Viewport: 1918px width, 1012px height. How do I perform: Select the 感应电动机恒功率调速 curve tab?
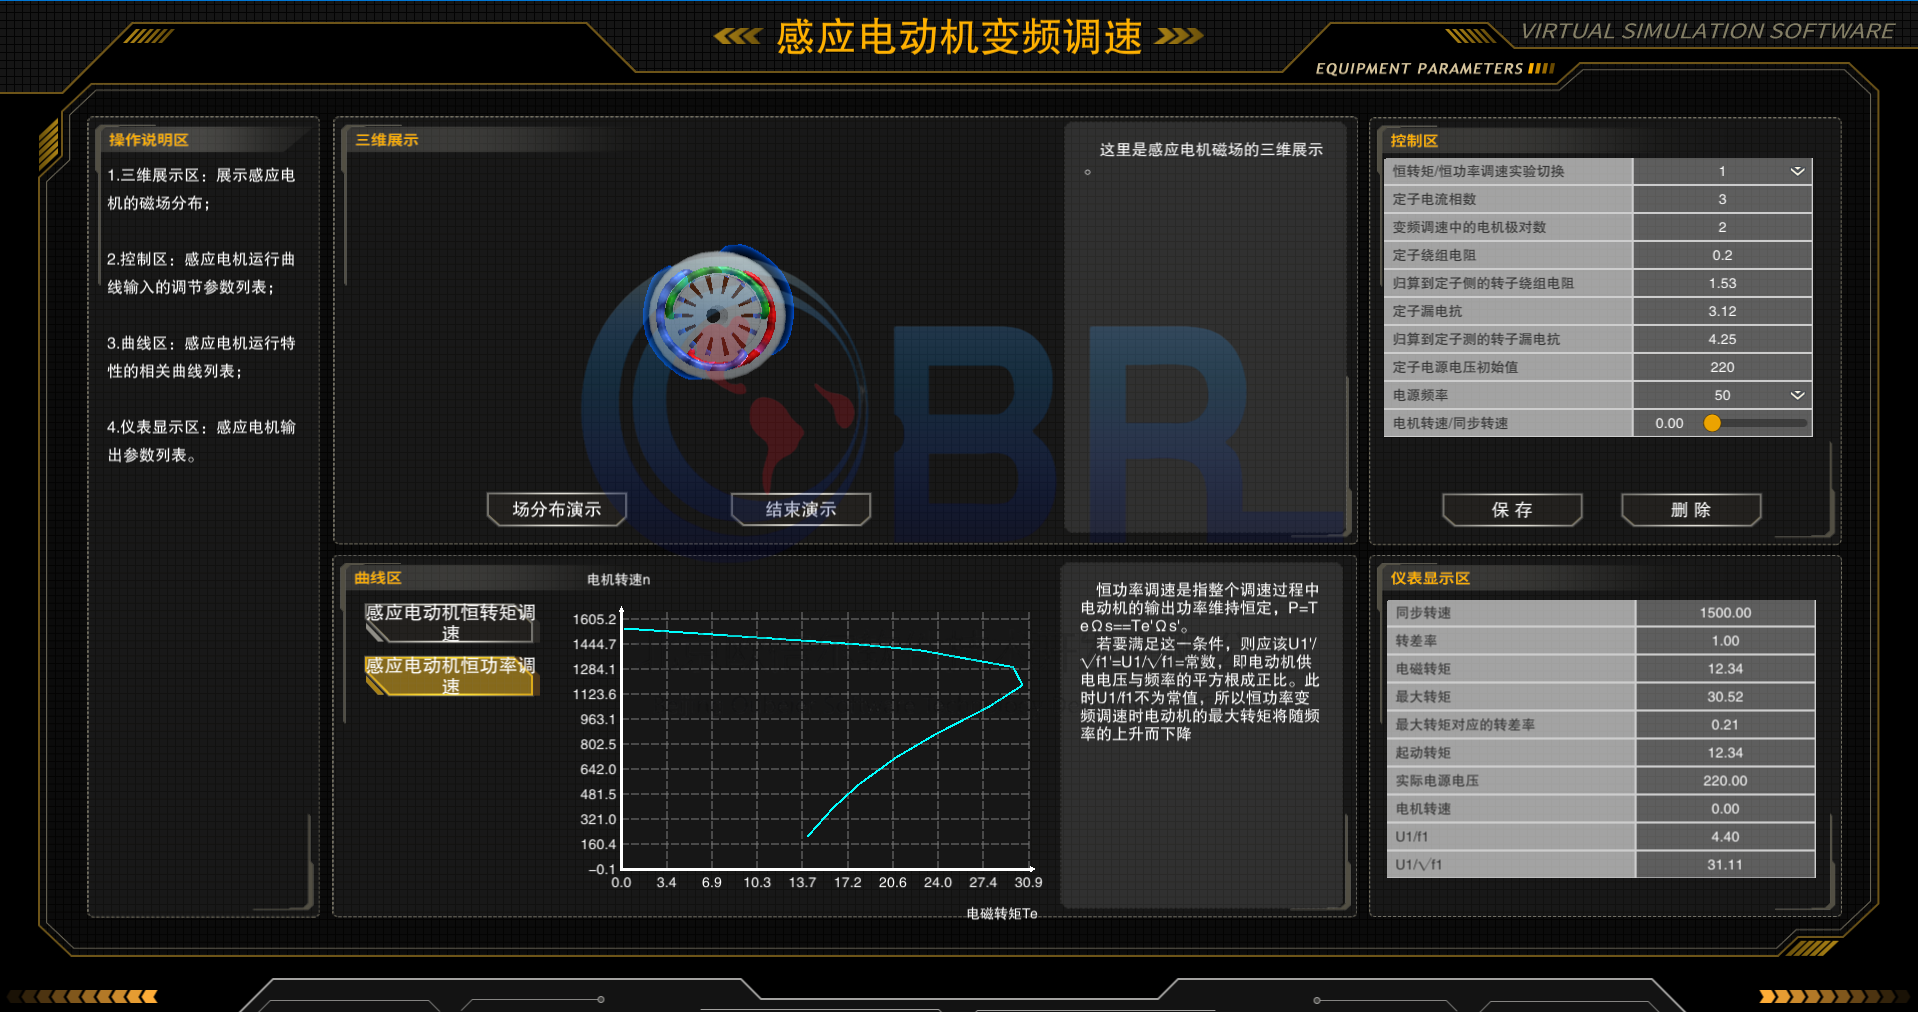click(451, 675)
